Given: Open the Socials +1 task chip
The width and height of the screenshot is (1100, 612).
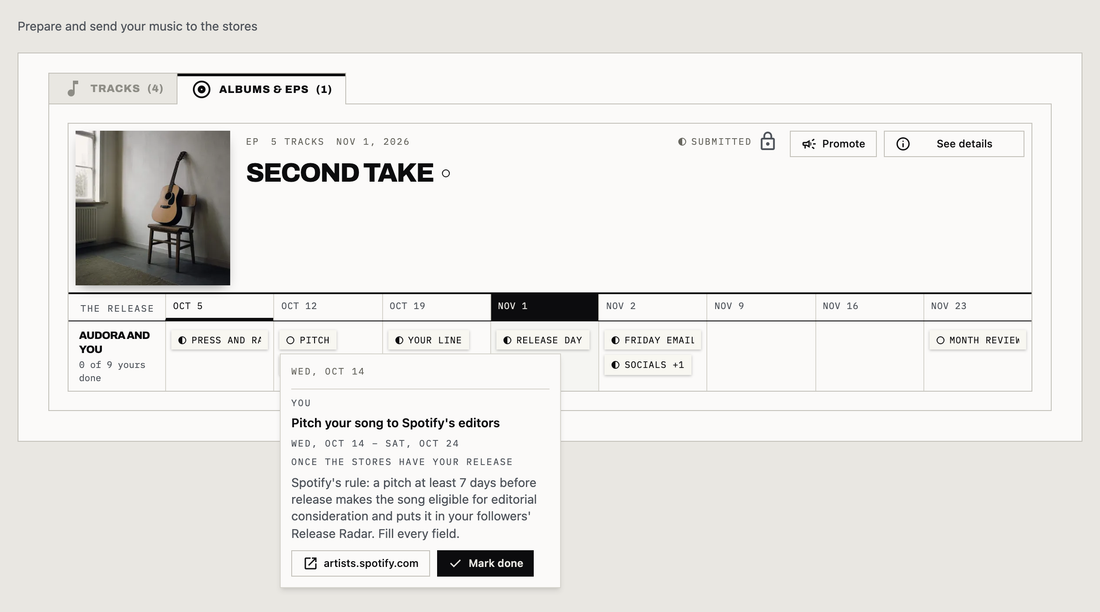Looking at the screenshot, I should [x=648, y=365].
